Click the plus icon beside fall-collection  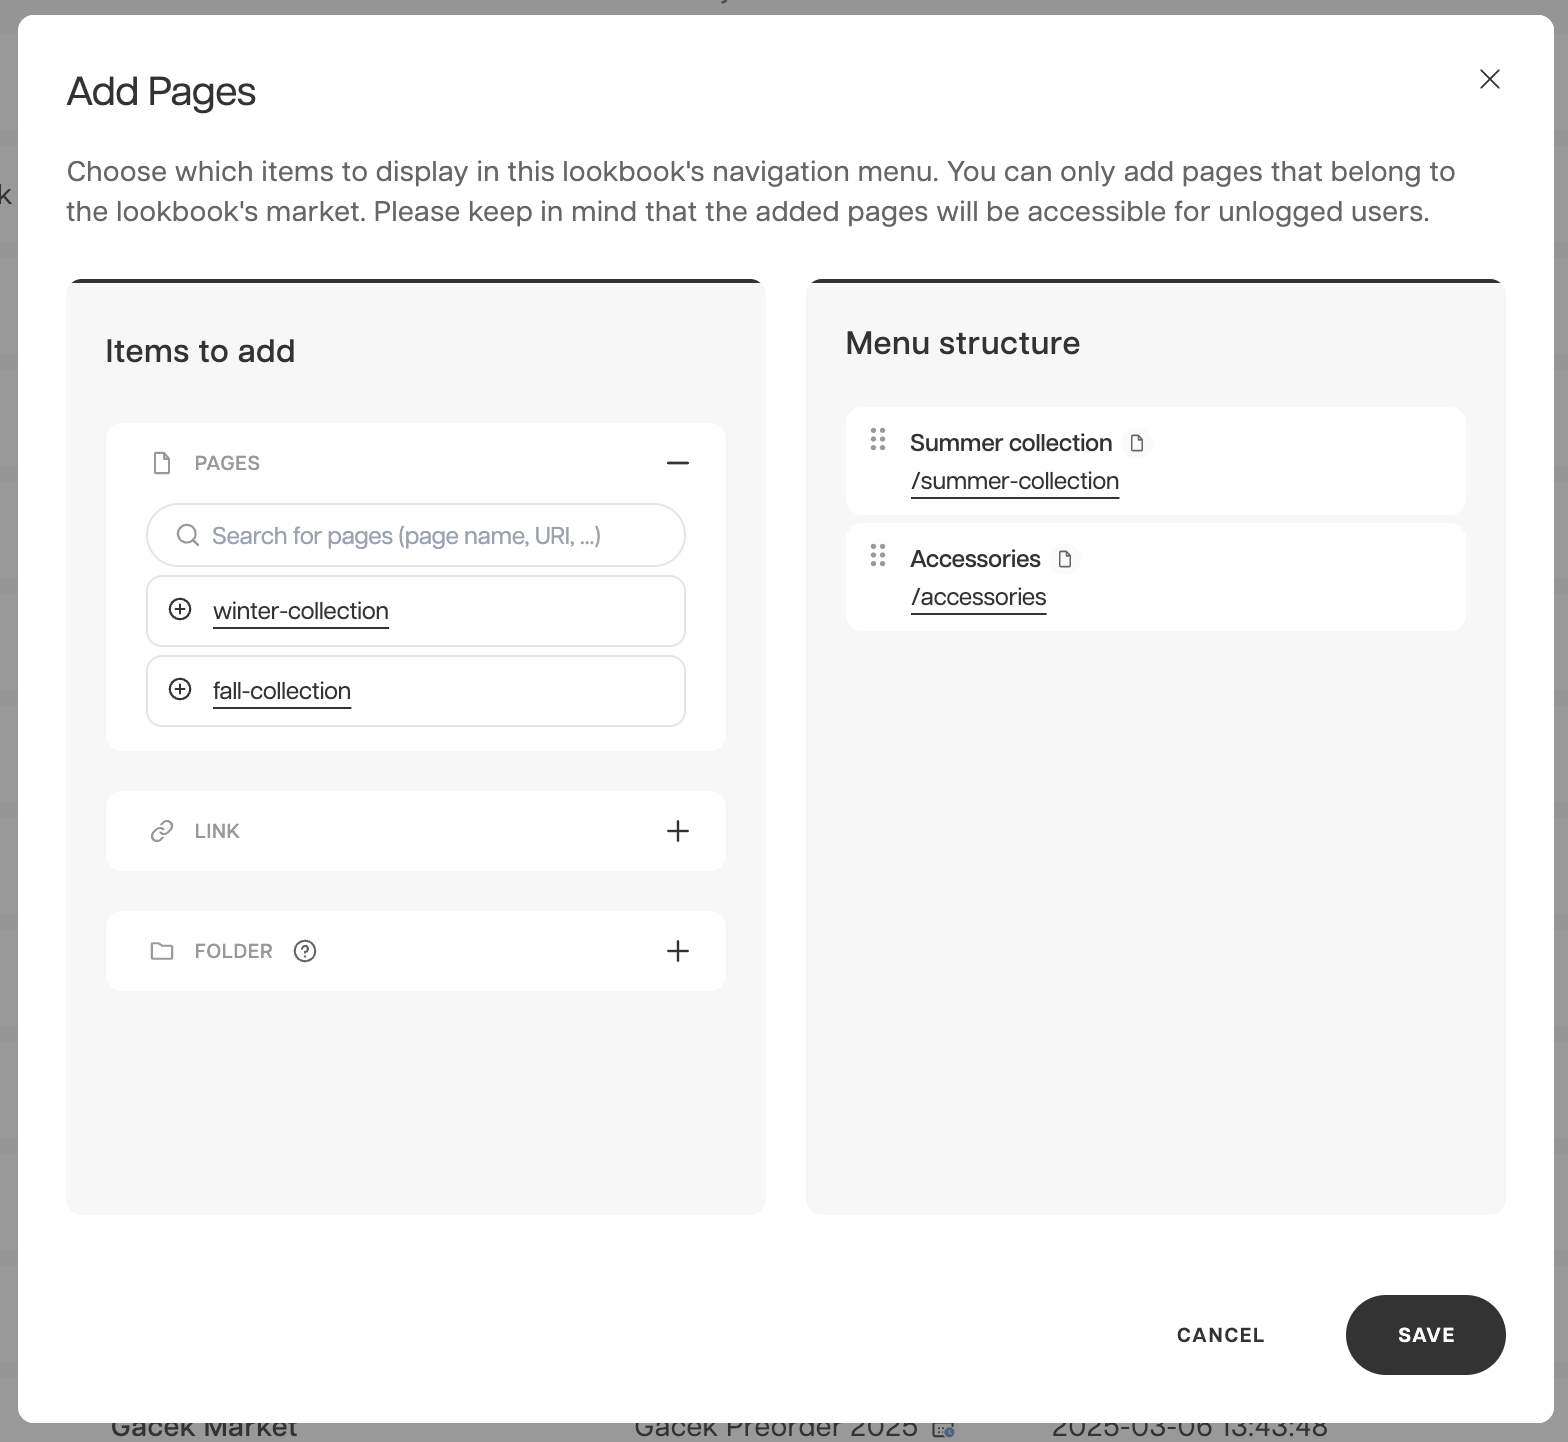pos(180,690)
